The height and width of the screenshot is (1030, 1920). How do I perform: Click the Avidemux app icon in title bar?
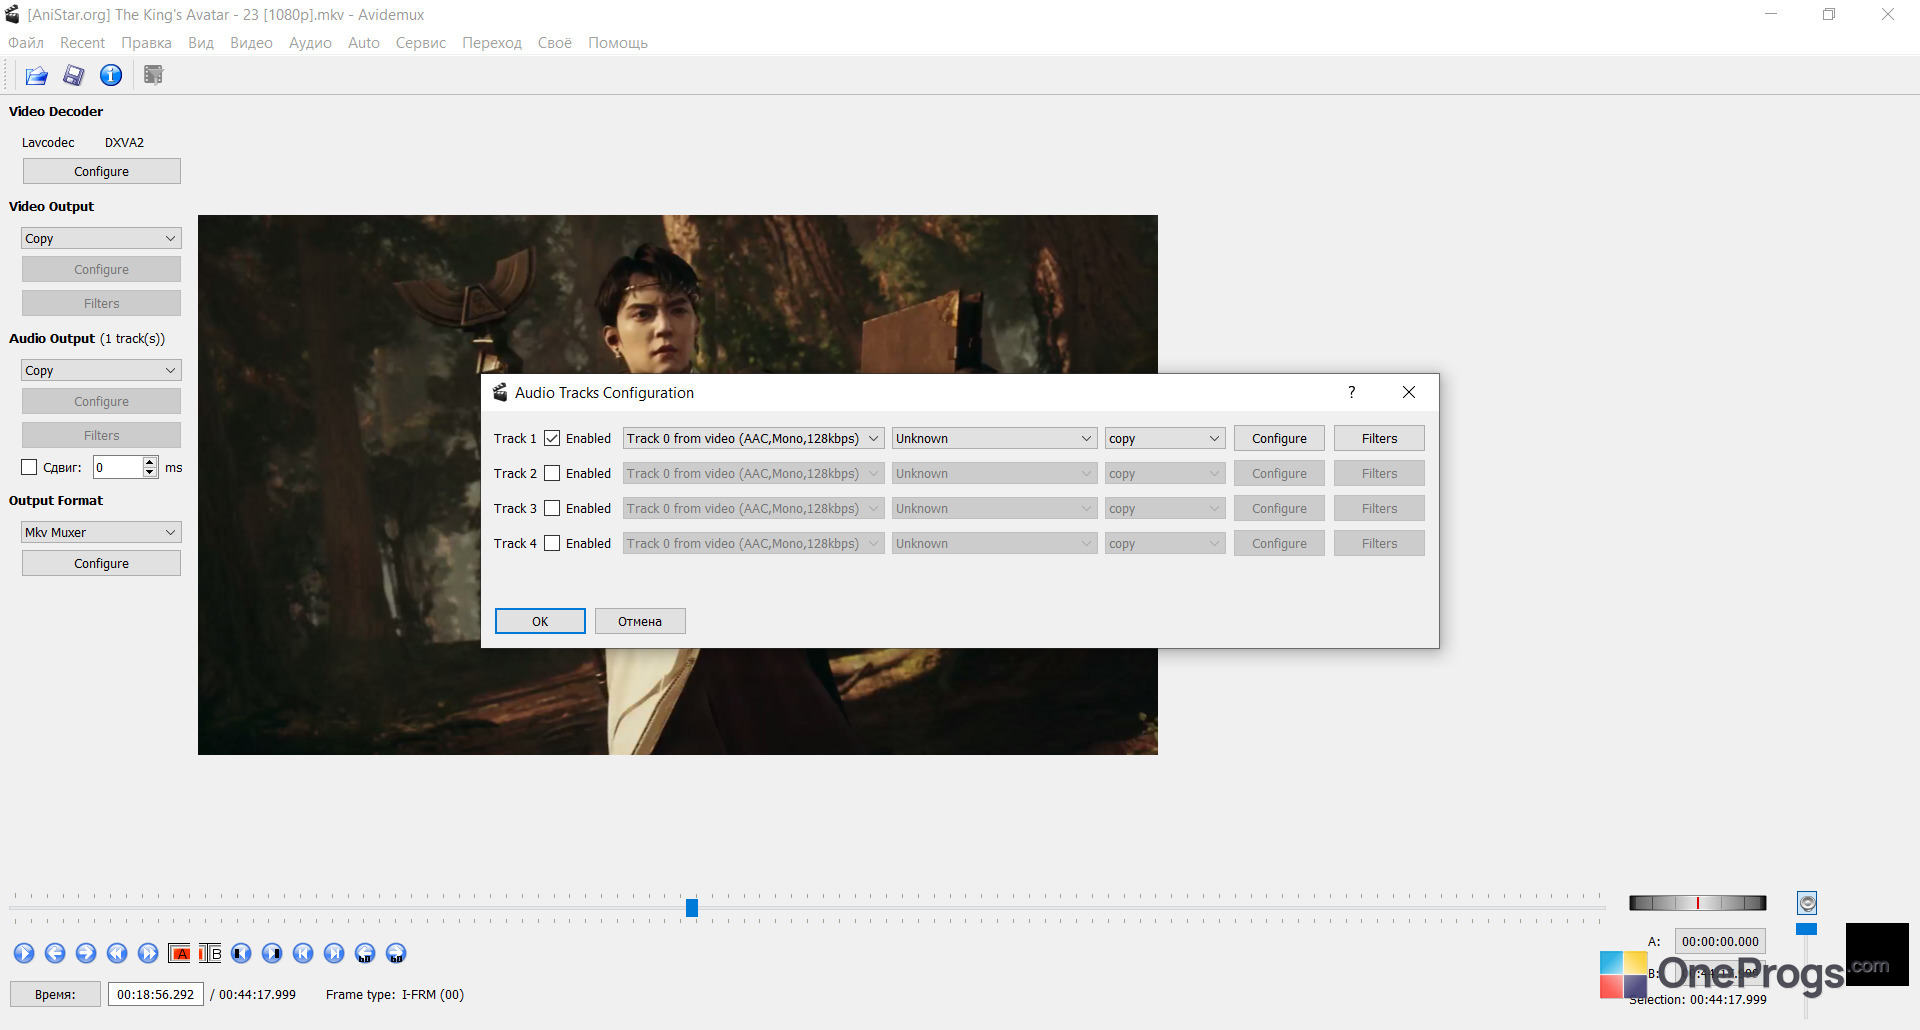click(x=12, y=14)
